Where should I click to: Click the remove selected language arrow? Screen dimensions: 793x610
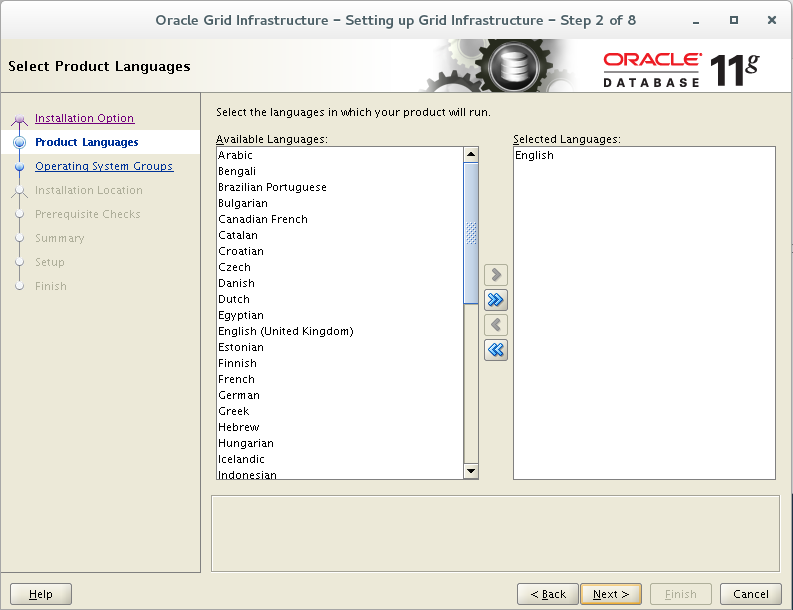(496, 325)
